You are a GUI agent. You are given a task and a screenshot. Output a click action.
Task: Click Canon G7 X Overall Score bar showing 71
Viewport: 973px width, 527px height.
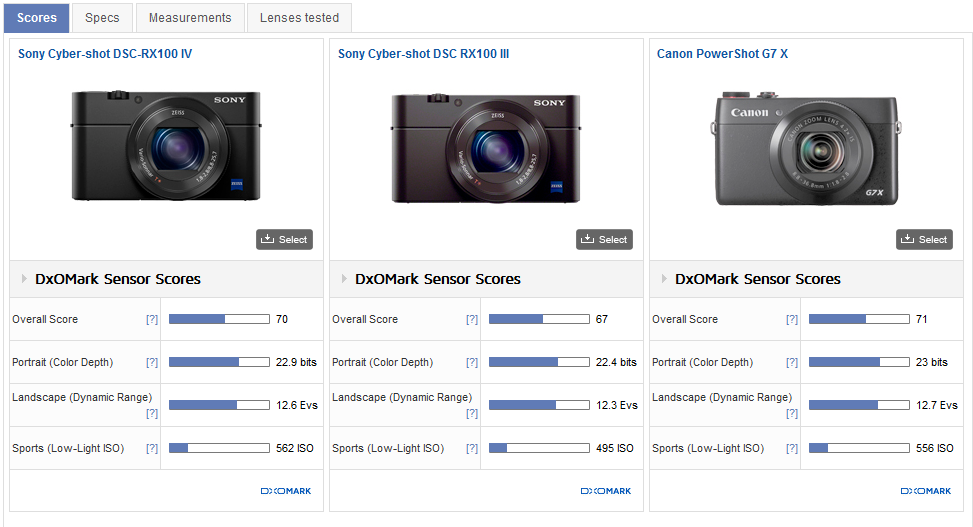(x=859, y=319)
